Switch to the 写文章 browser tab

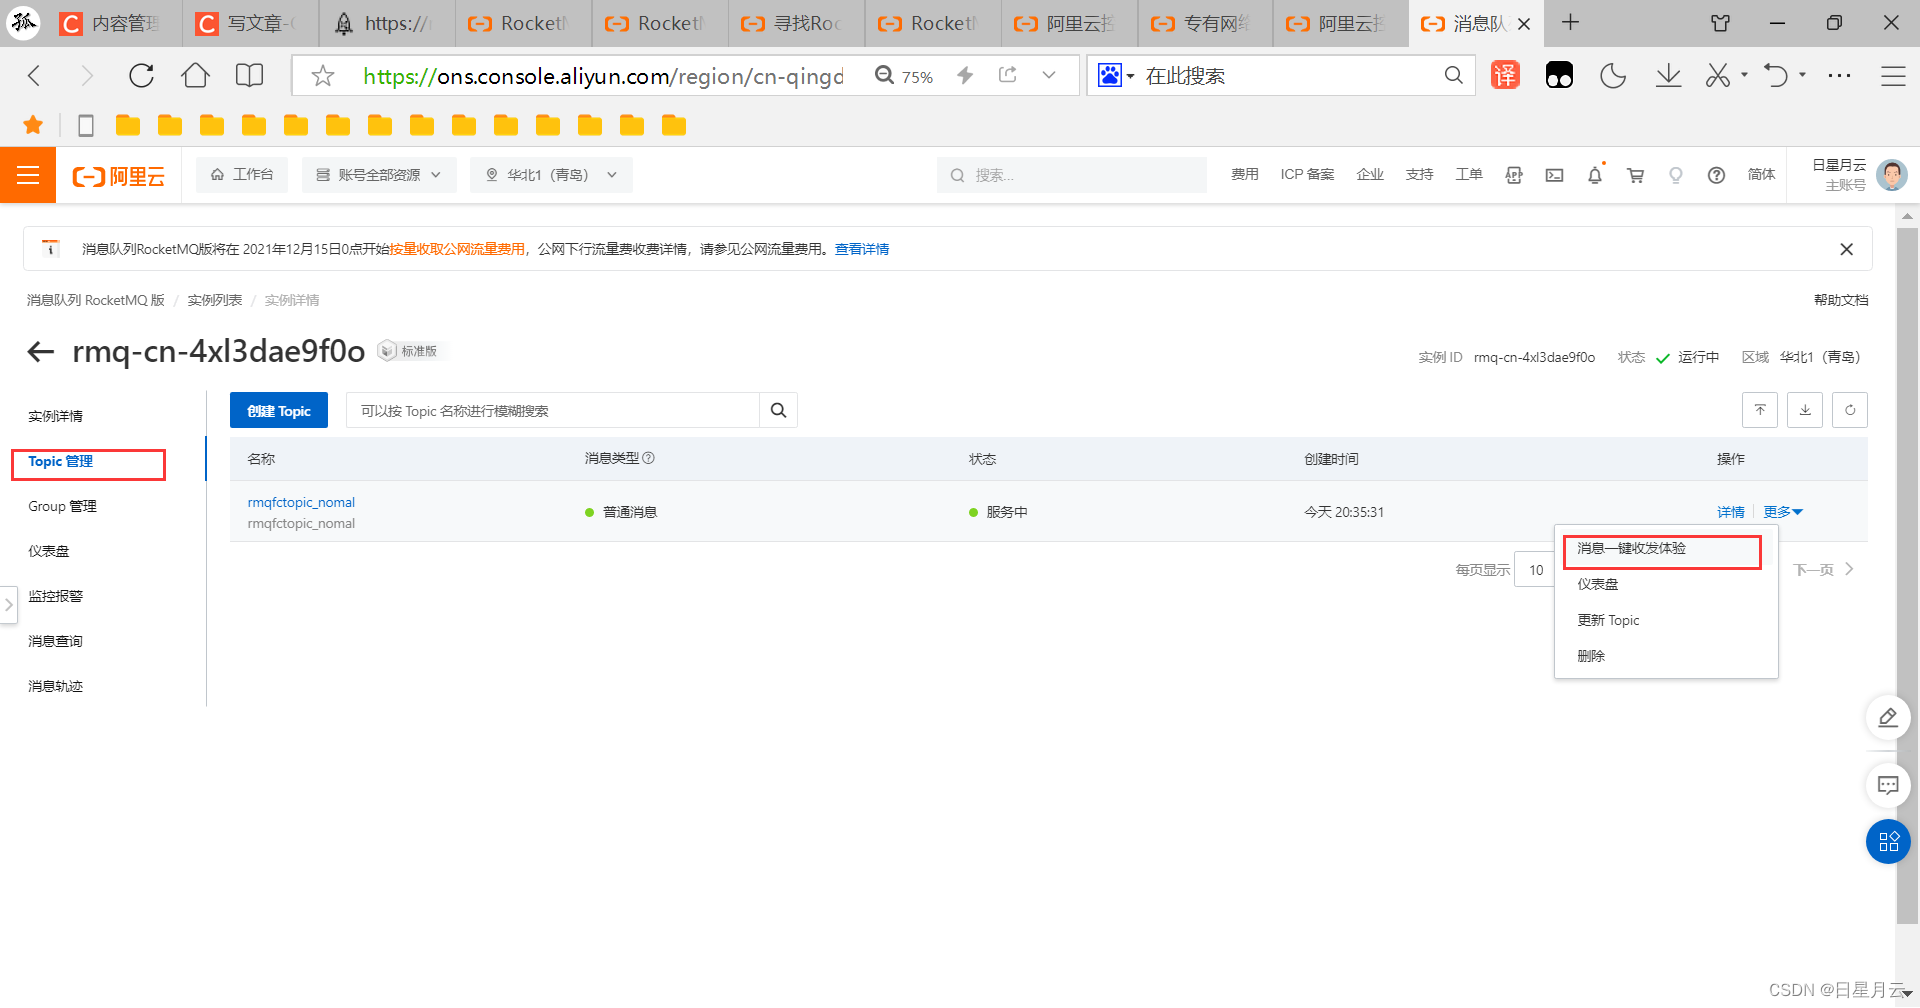click(251, 23)
